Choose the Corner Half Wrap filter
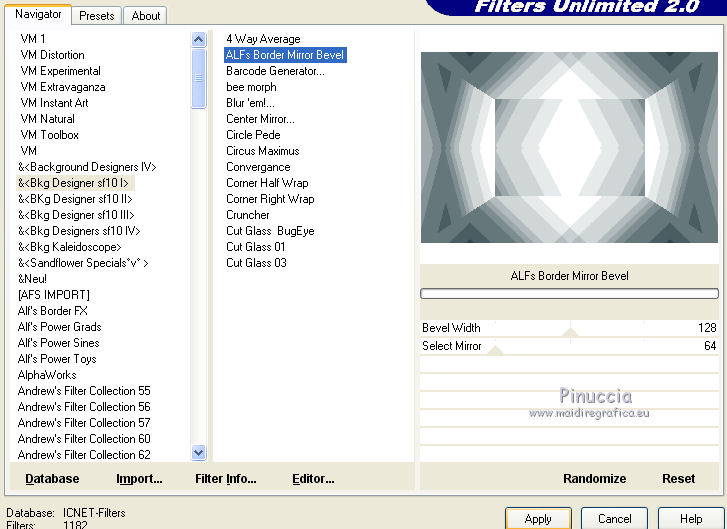Screen dimensions: 727x529 point(267,183)
